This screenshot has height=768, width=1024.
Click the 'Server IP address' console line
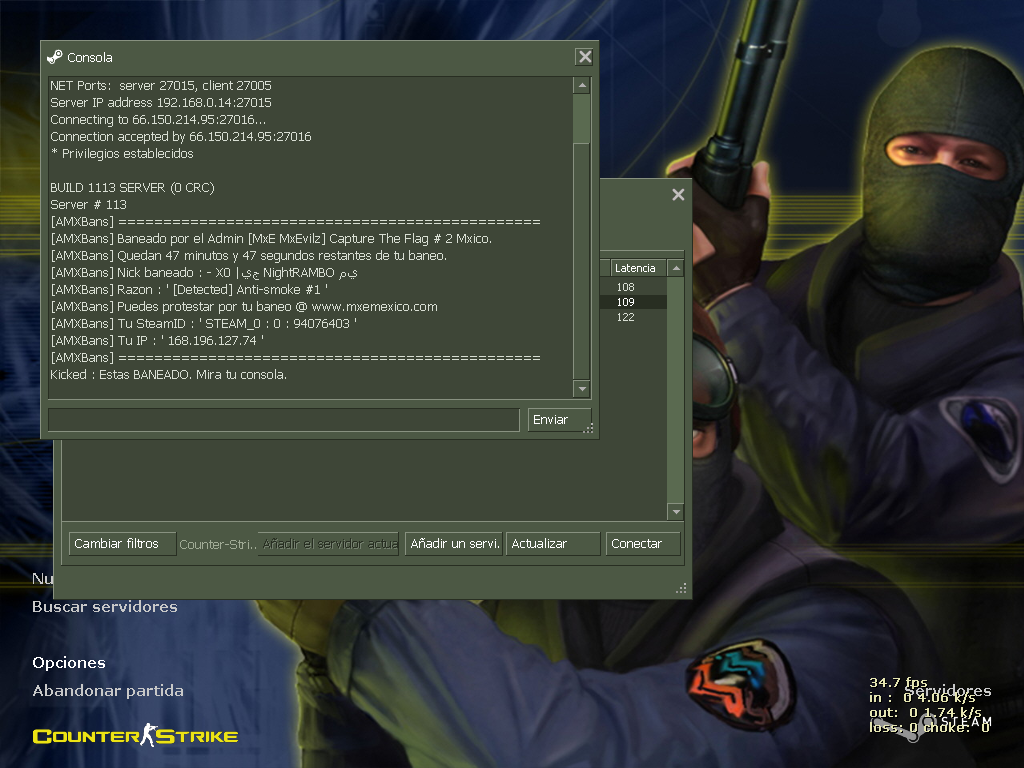161,103
